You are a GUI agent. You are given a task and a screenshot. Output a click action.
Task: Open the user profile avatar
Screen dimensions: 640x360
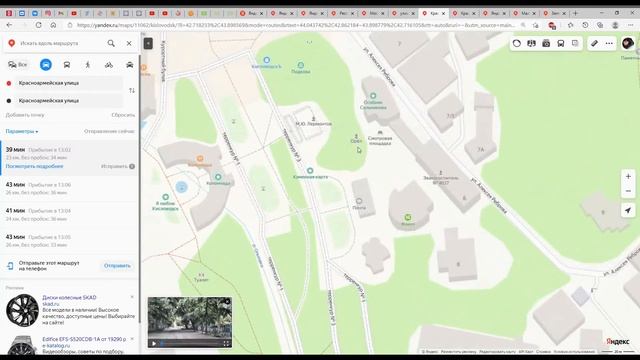pyautogui.click(x=628, y=43)
